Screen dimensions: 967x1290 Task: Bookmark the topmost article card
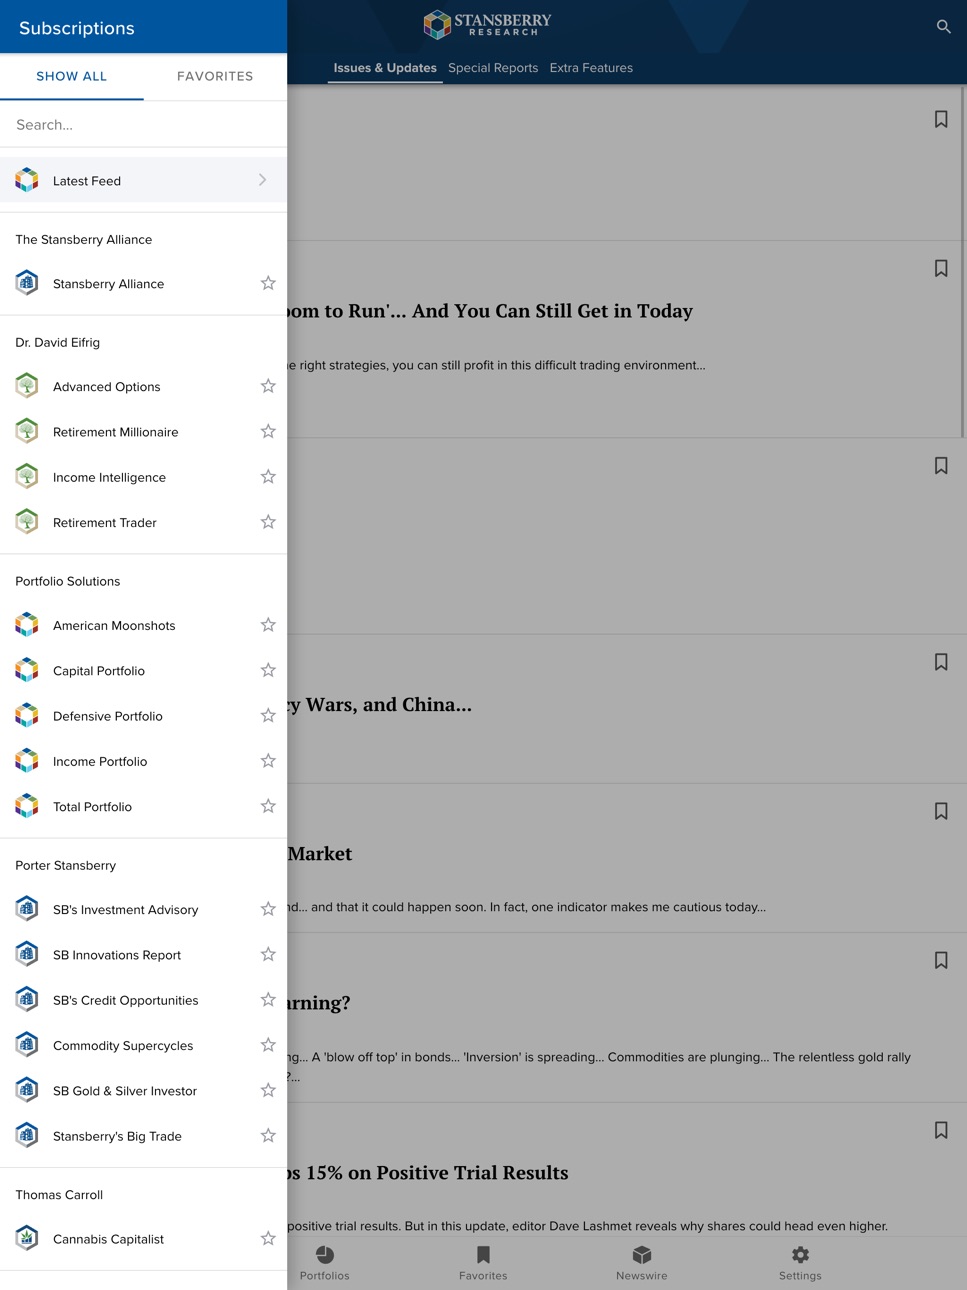(x=941, y=119)
